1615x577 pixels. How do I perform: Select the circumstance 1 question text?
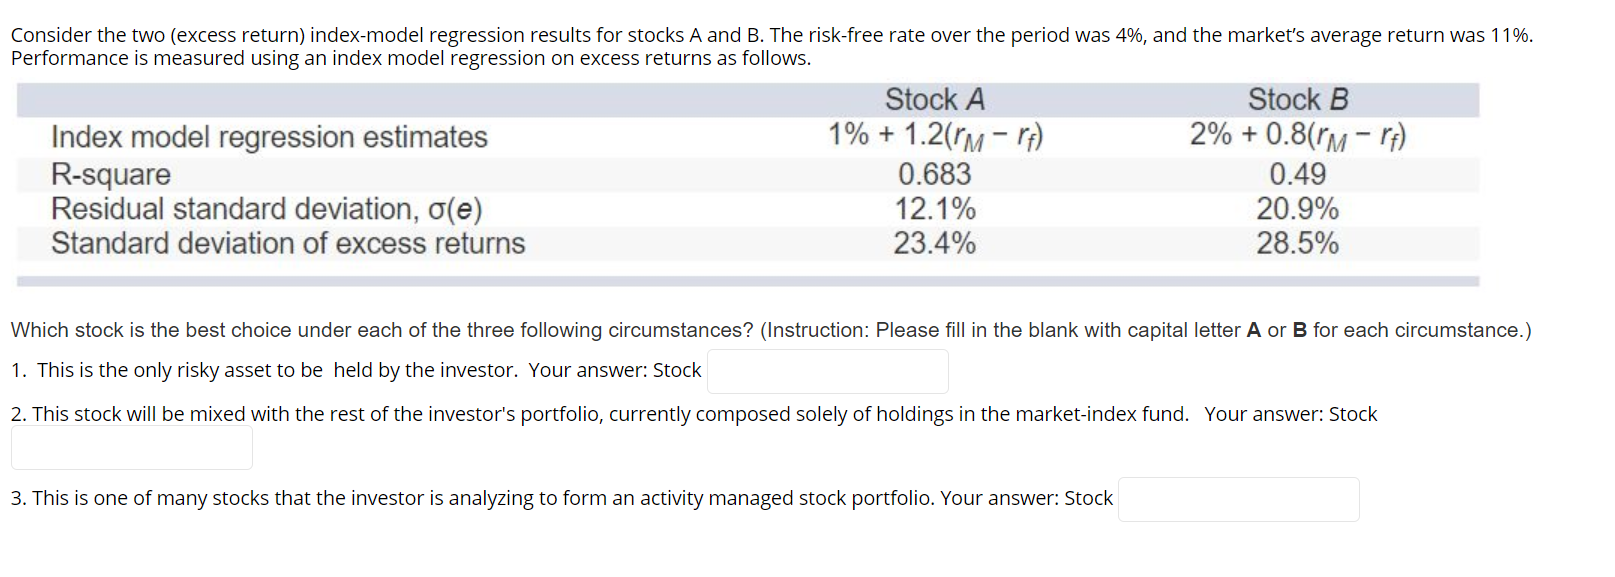tap(355, 370)
